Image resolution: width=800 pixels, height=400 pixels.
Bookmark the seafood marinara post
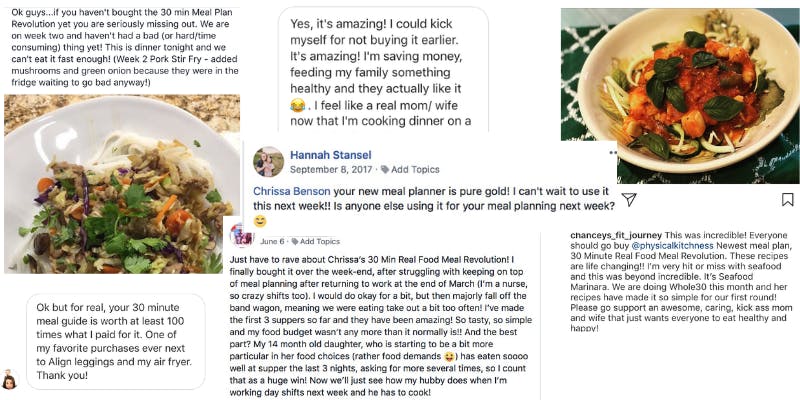(788, 199)
